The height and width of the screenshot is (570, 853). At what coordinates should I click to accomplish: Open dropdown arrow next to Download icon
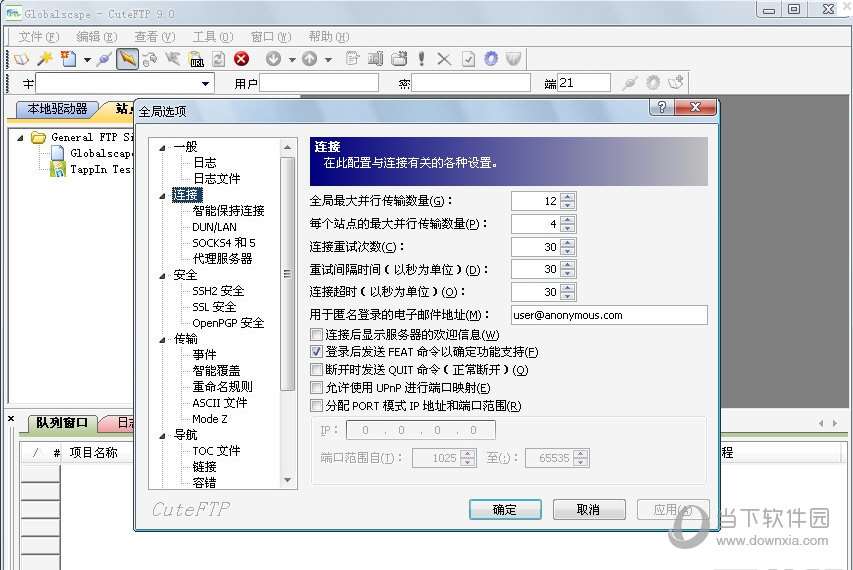pos(292,59)
